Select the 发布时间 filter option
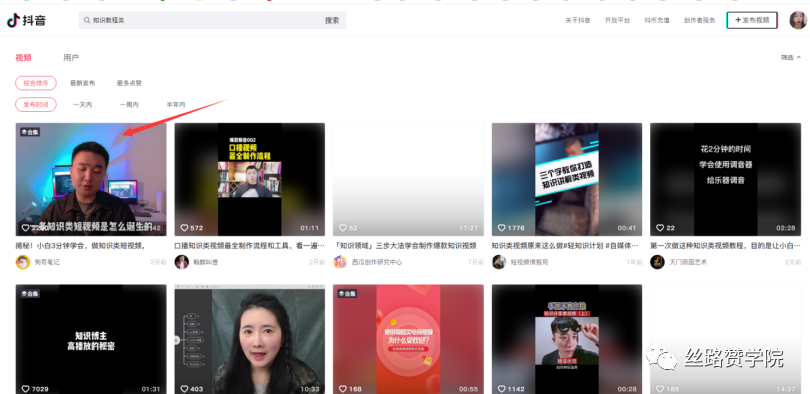This screenshot has width=810, height=394. coord(36,104)
